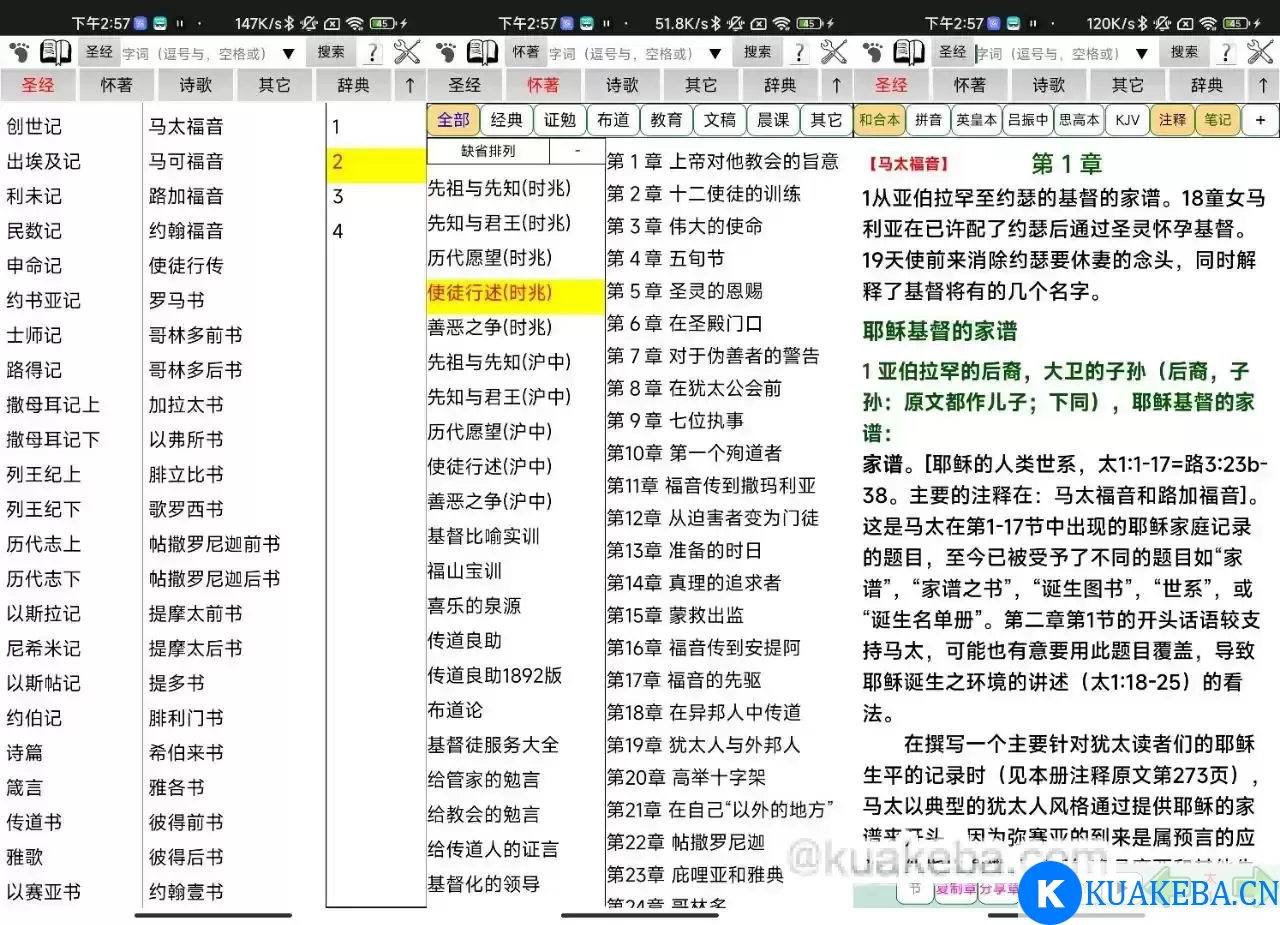This screenshot has height=925, width=1280.
Task: Tap the 【马太福音】 heading on the right screen
Action: click(908, 163)
